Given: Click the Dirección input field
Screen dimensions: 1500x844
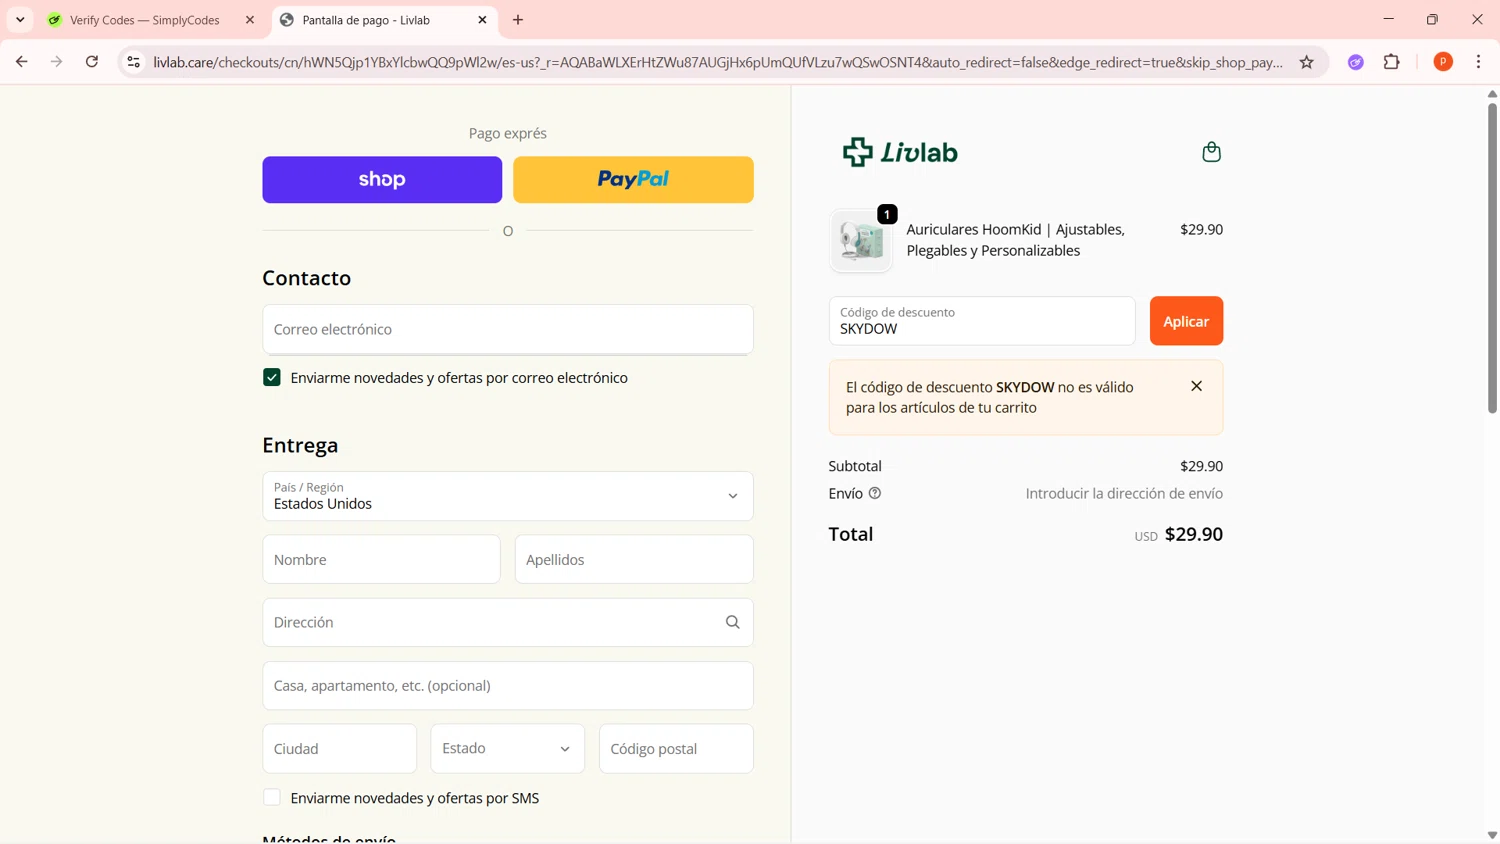Looking at the screenshot, I should (508, 622).
